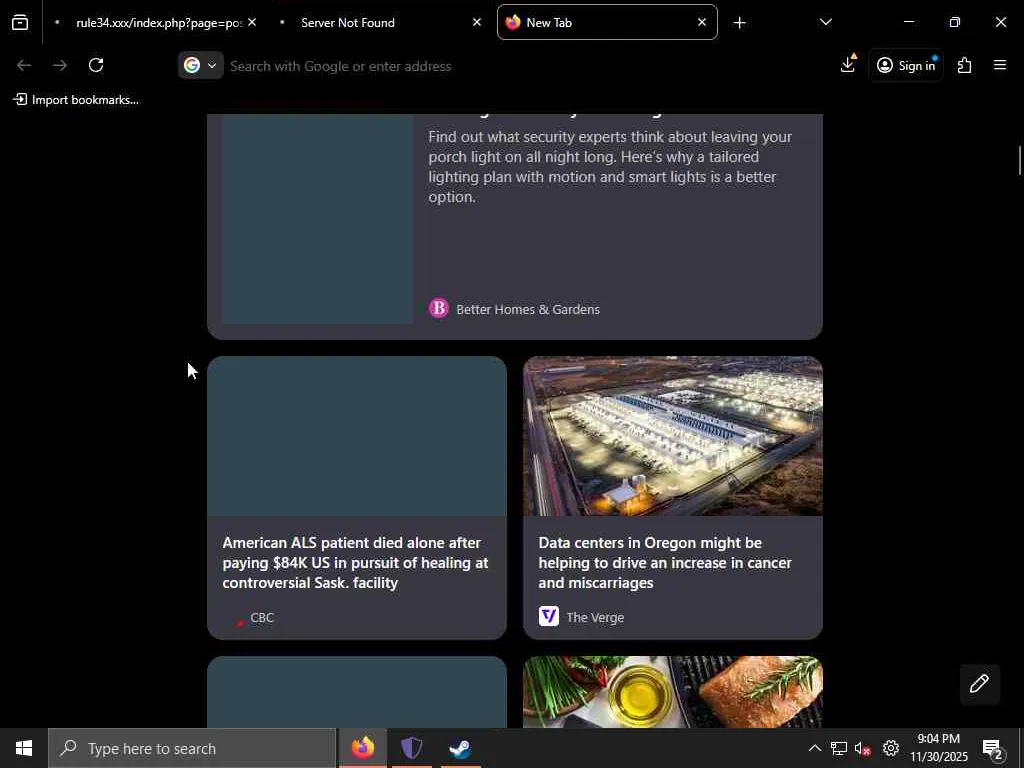Click The Verge logo icon

tap(549, 616)
